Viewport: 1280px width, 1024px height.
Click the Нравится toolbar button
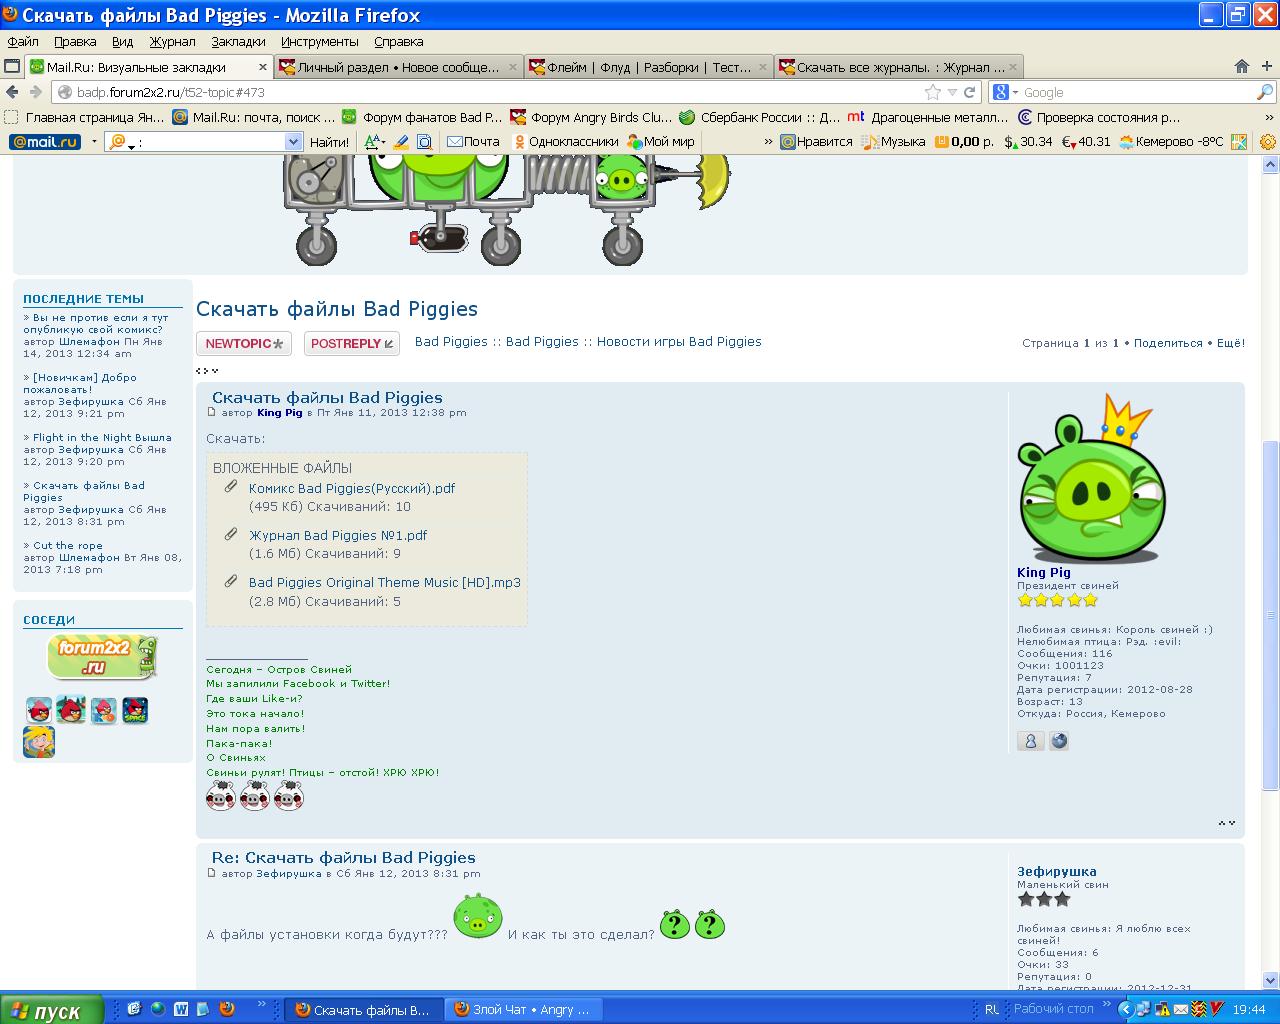817,142
